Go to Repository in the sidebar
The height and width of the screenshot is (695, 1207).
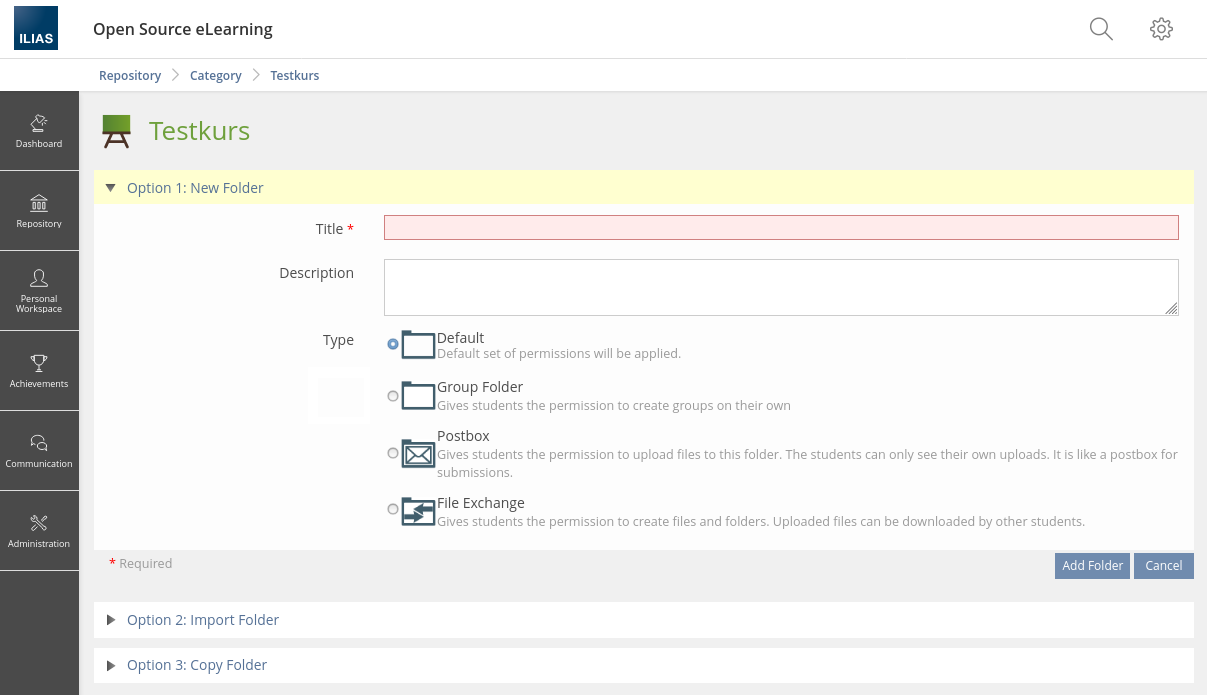[39, 211]
